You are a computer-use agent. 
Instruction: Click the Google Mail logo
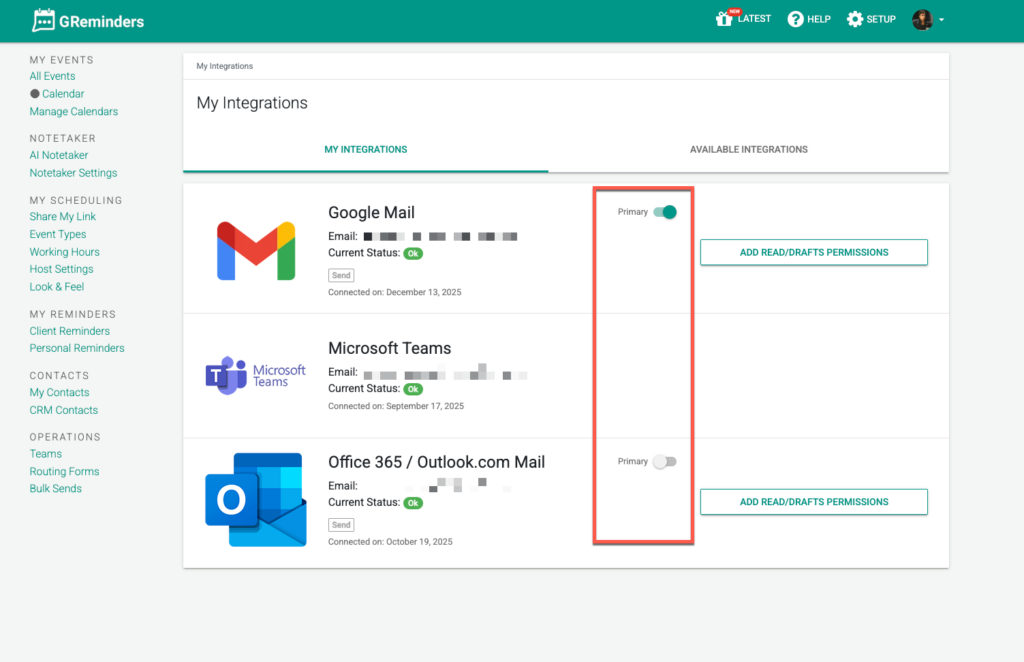(256, 251)
